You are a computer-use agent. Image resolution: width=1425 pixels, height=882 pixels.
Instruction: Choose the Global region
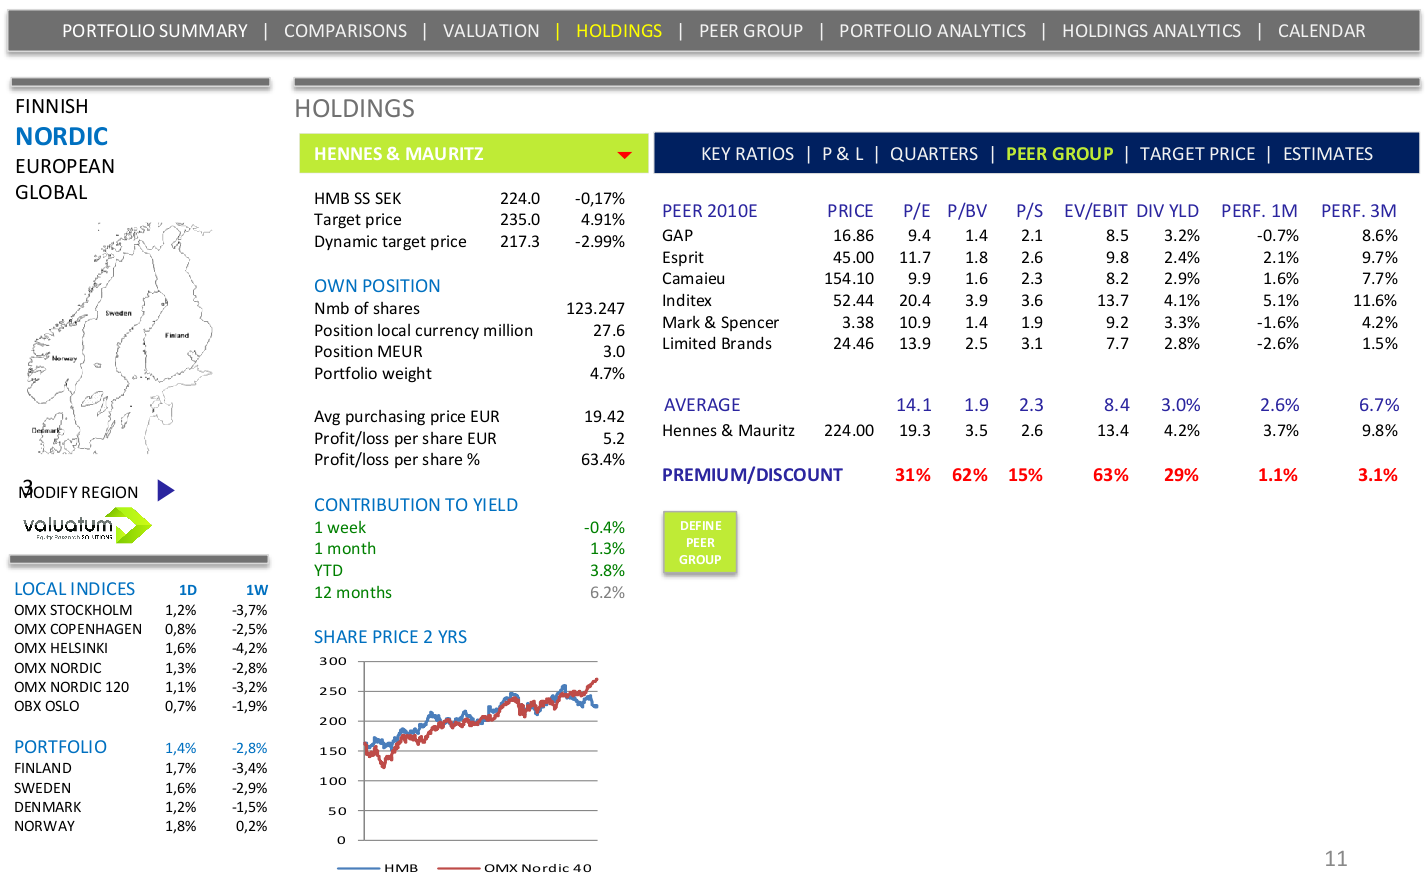51,192
